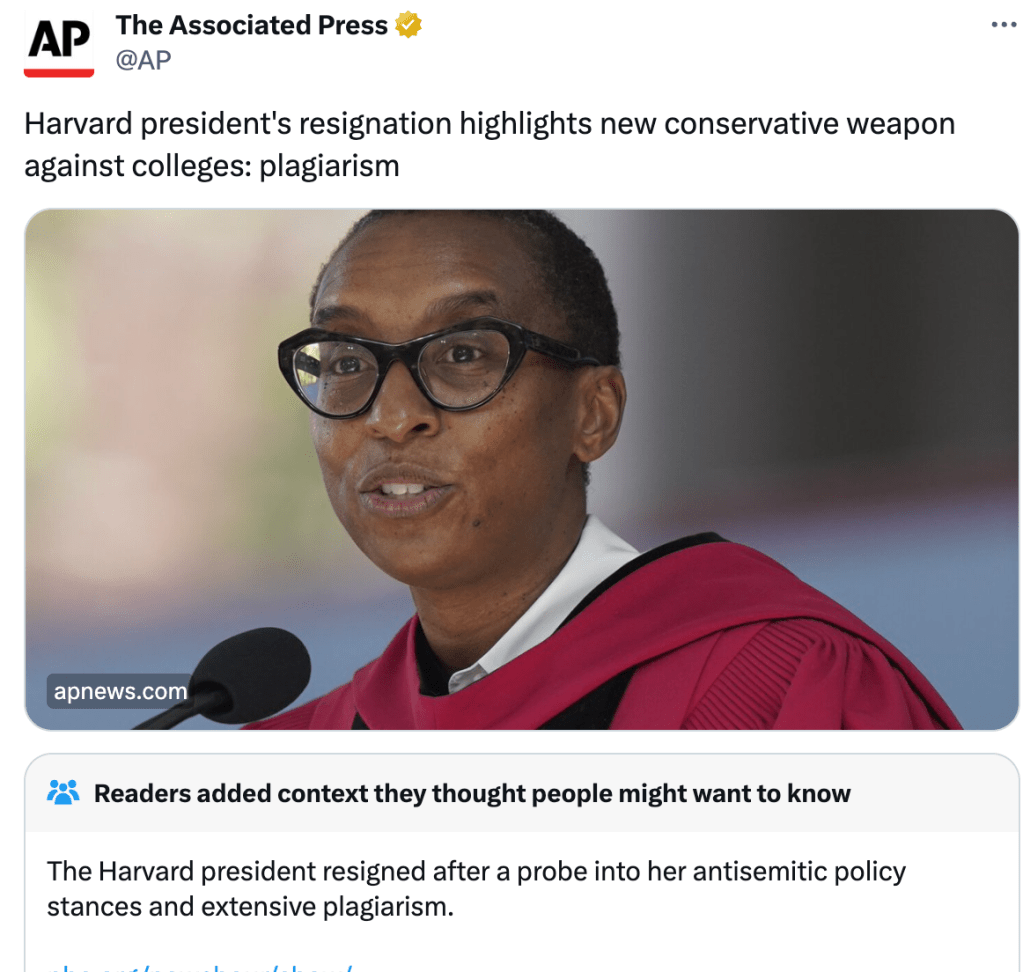Click 'conservative weapon' in the tweet text
Screen dimensions: 1023x972
pos(810,124)
